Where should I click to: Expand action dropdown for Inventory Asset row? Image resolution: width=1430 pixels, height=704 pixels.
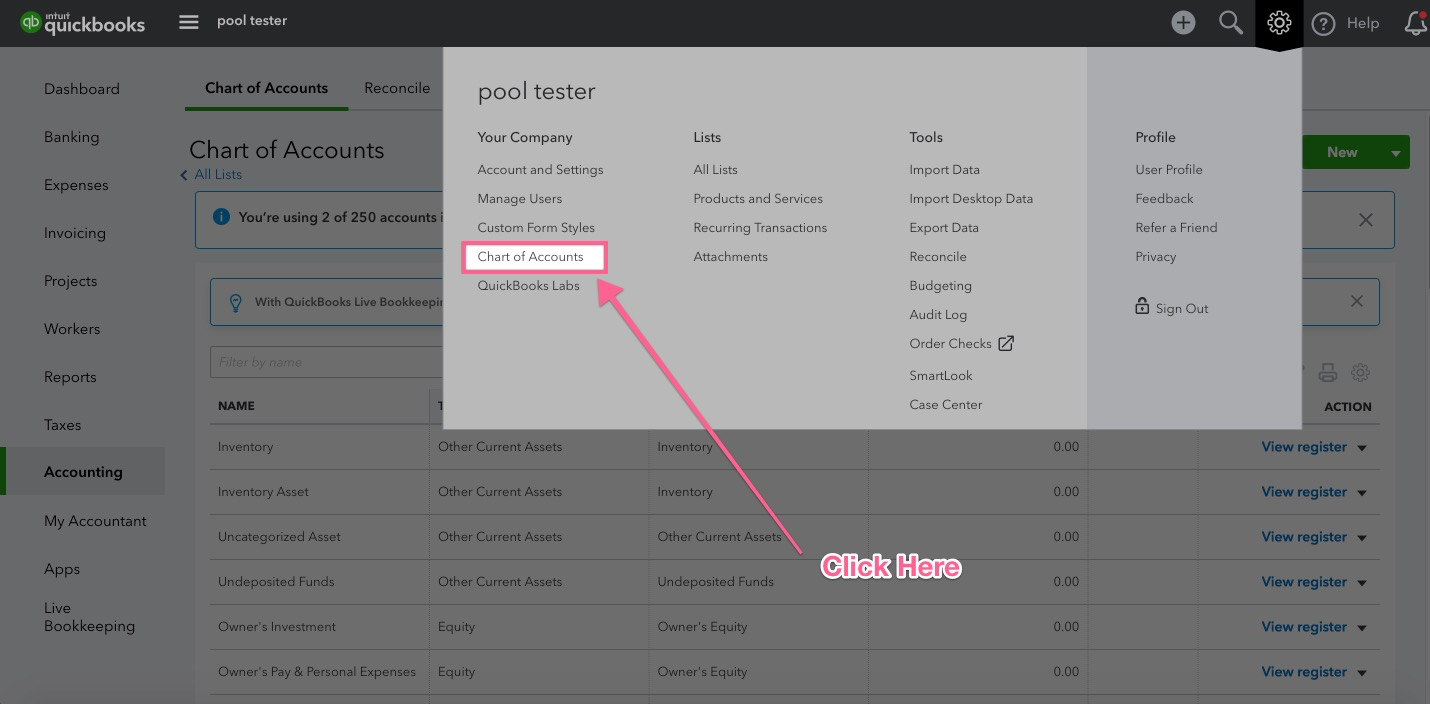pos(1362,493)
